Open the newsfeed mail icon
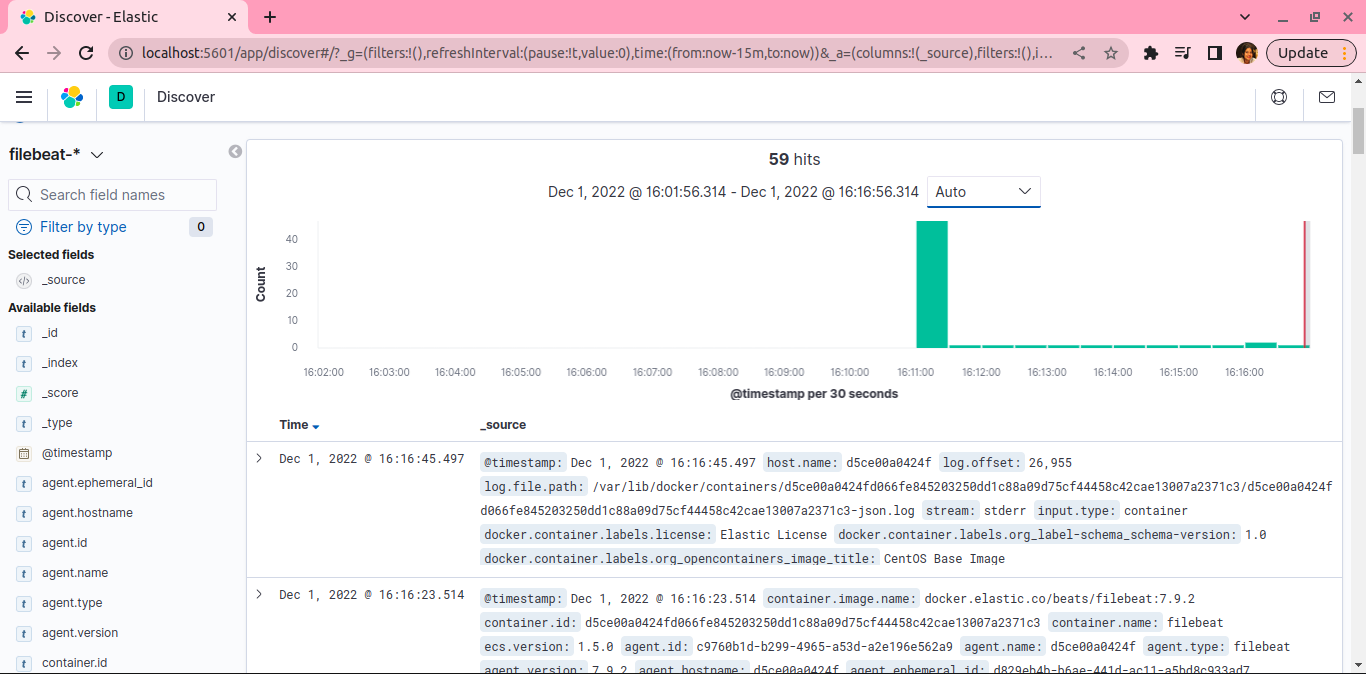Image resolution: width=1366 pixels, height=674 pixels. 1327,97
